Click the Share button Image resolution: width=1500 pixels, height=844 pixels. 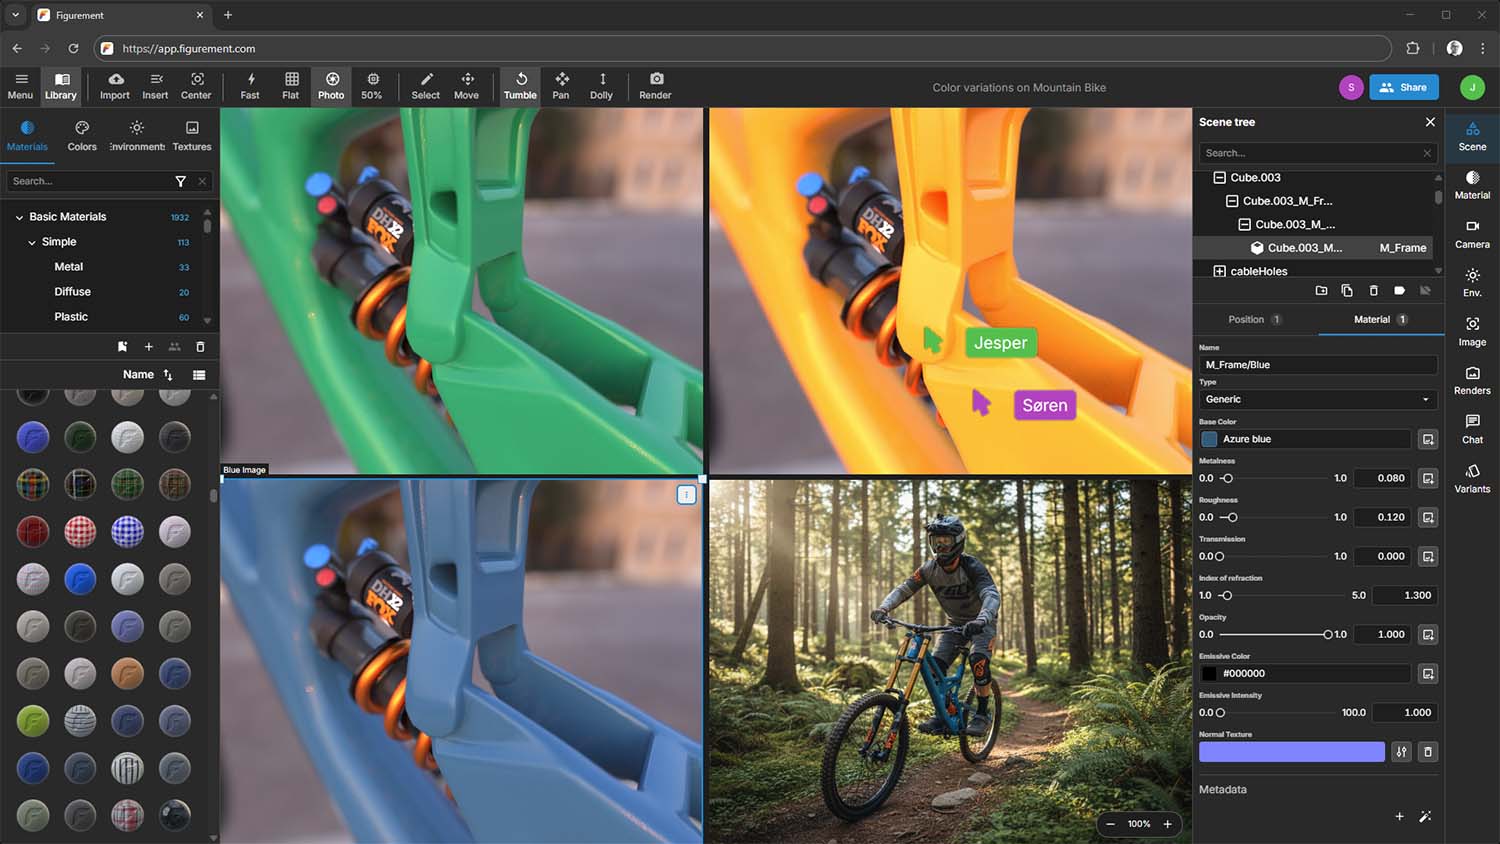pos(1404,87)
